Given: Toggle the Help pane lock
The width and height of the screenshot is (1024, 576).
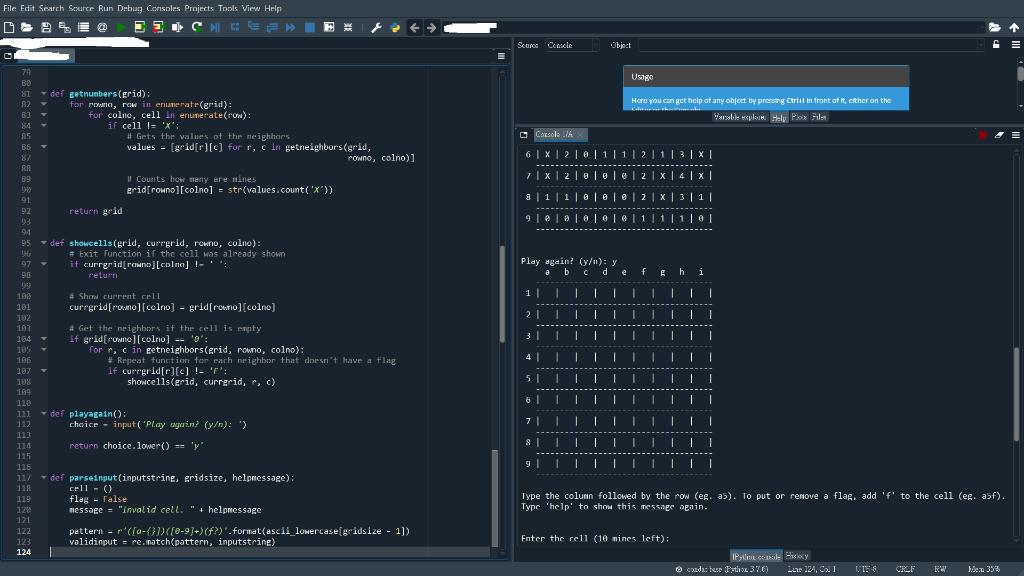Looking at the screenshot, I should coord(994,45).
